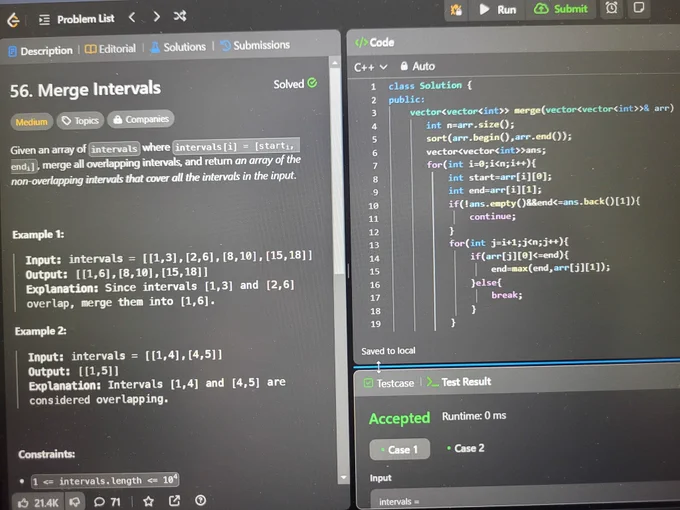Click the debug icon beside Run
The height and width of the screenshot is (510, 680).
(456, 10)
